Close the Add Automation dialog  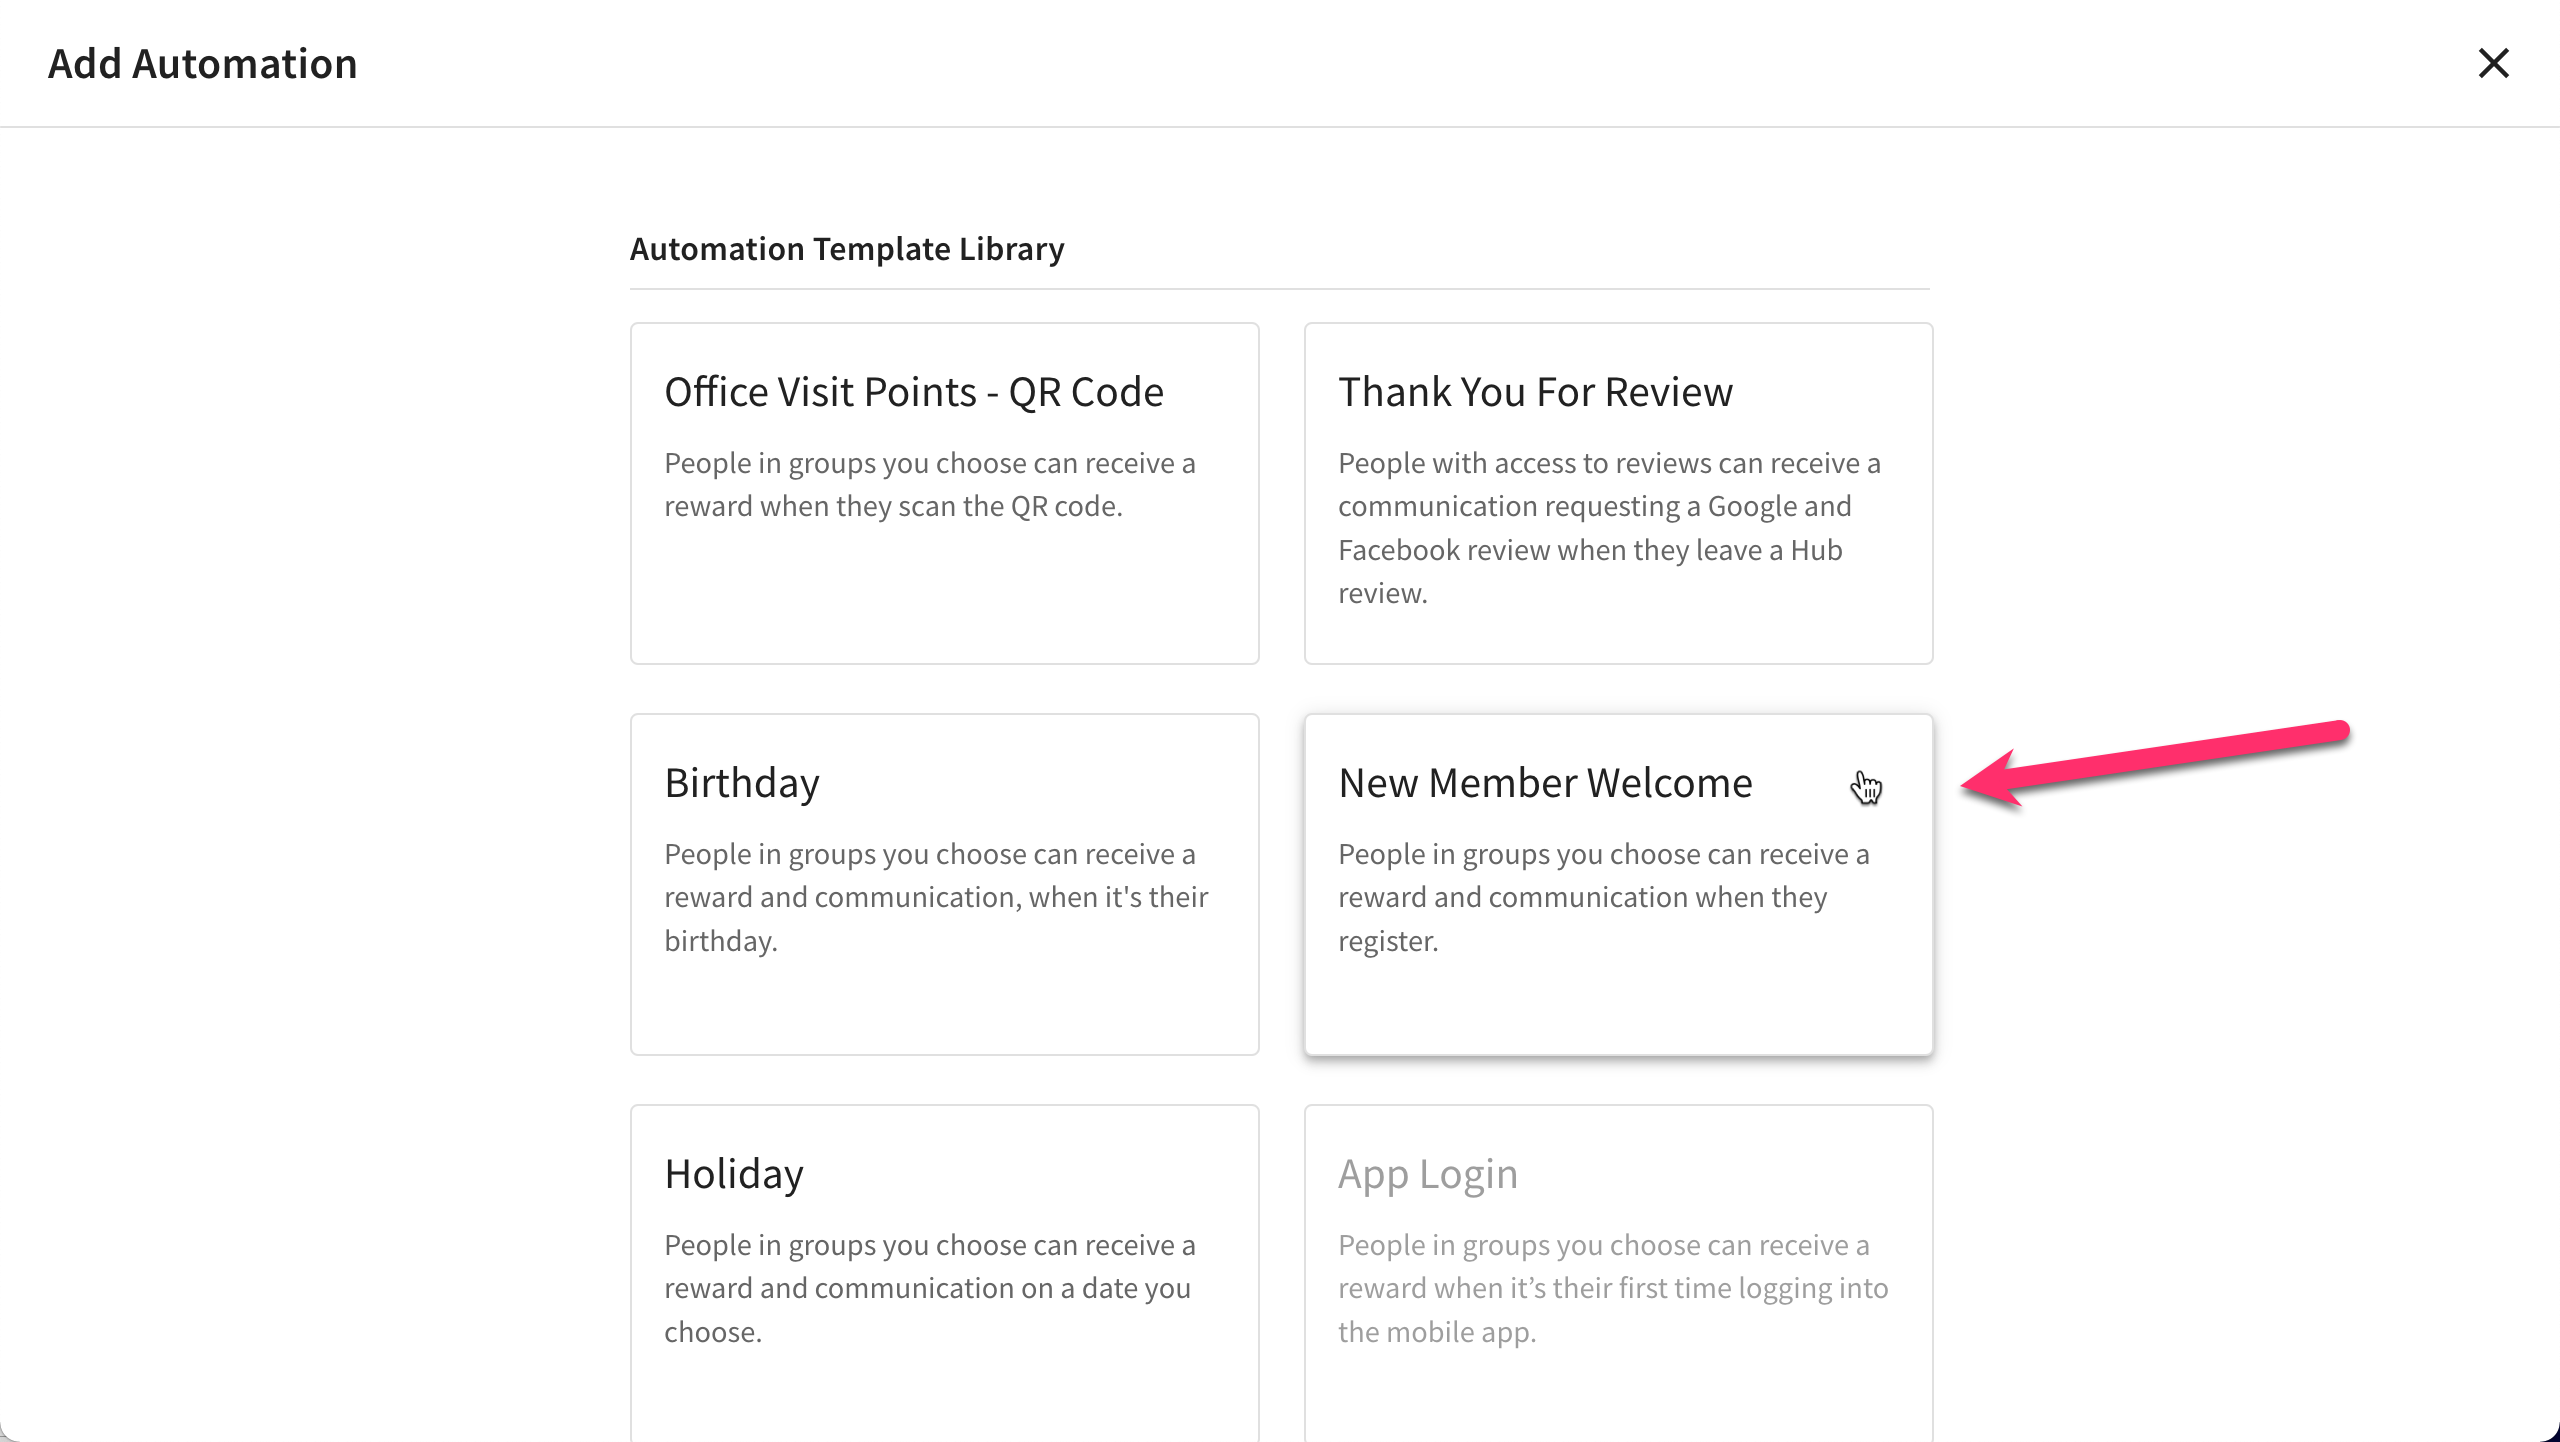point(2493,63)
